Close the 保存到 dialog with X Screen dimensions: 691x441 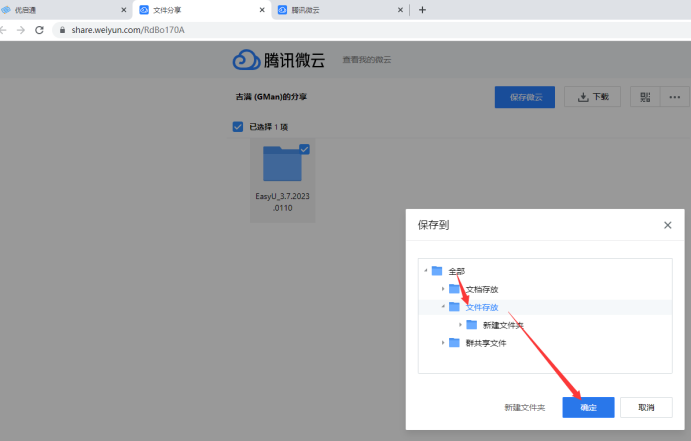[667, 225]
